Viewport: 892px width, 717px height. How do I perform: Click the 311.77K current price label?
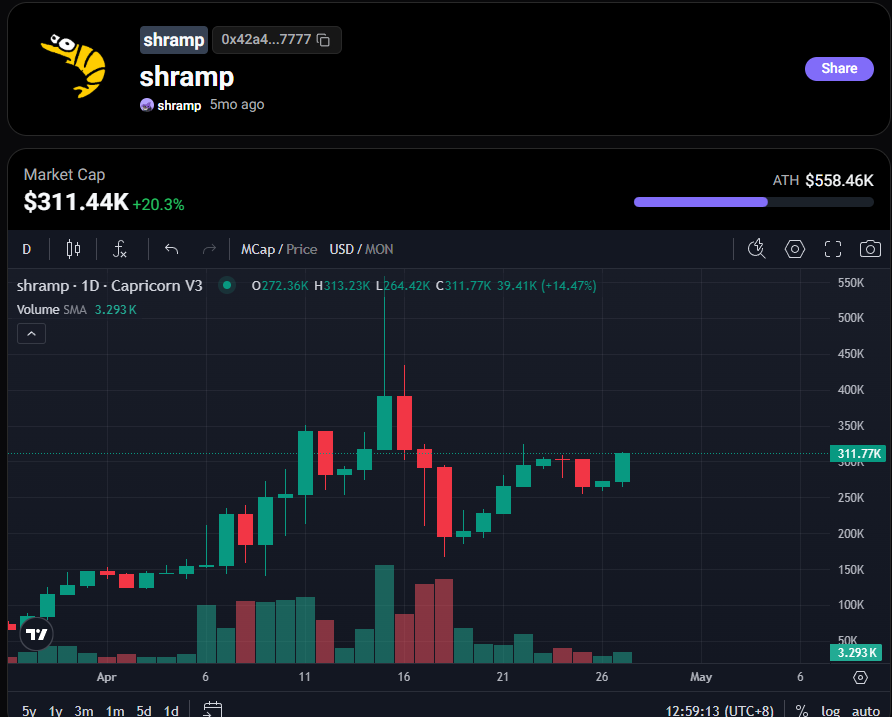pyautogui.click(x=858, y=454)
